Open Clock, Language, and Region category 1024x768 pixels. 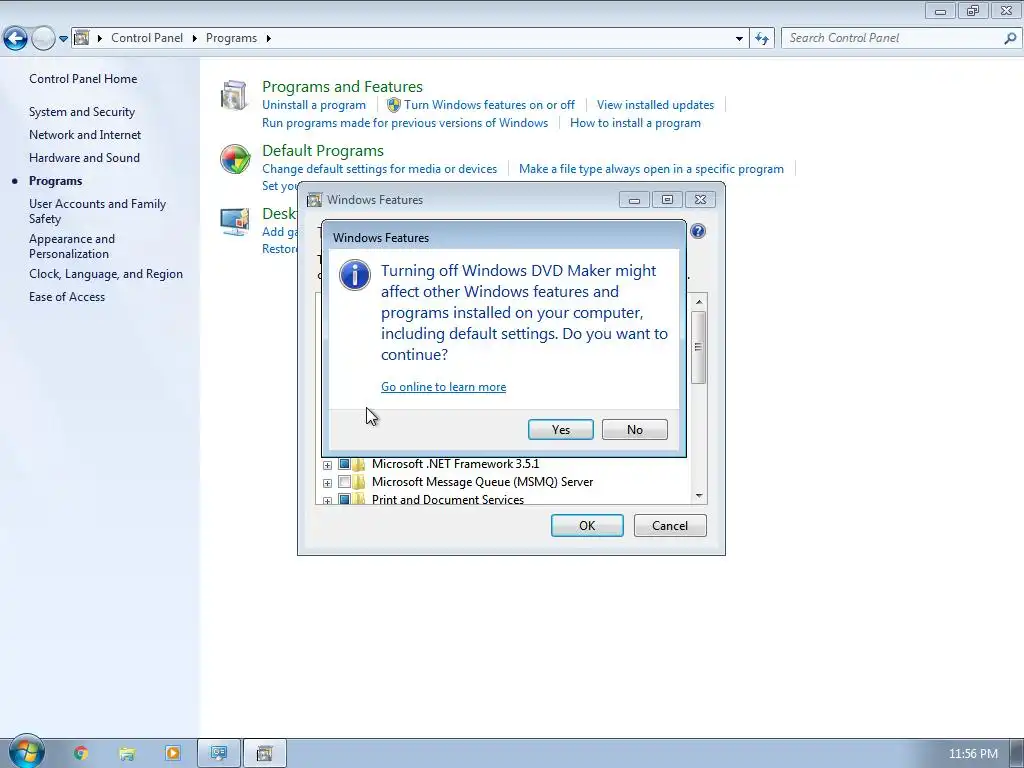tap(106, 274)
